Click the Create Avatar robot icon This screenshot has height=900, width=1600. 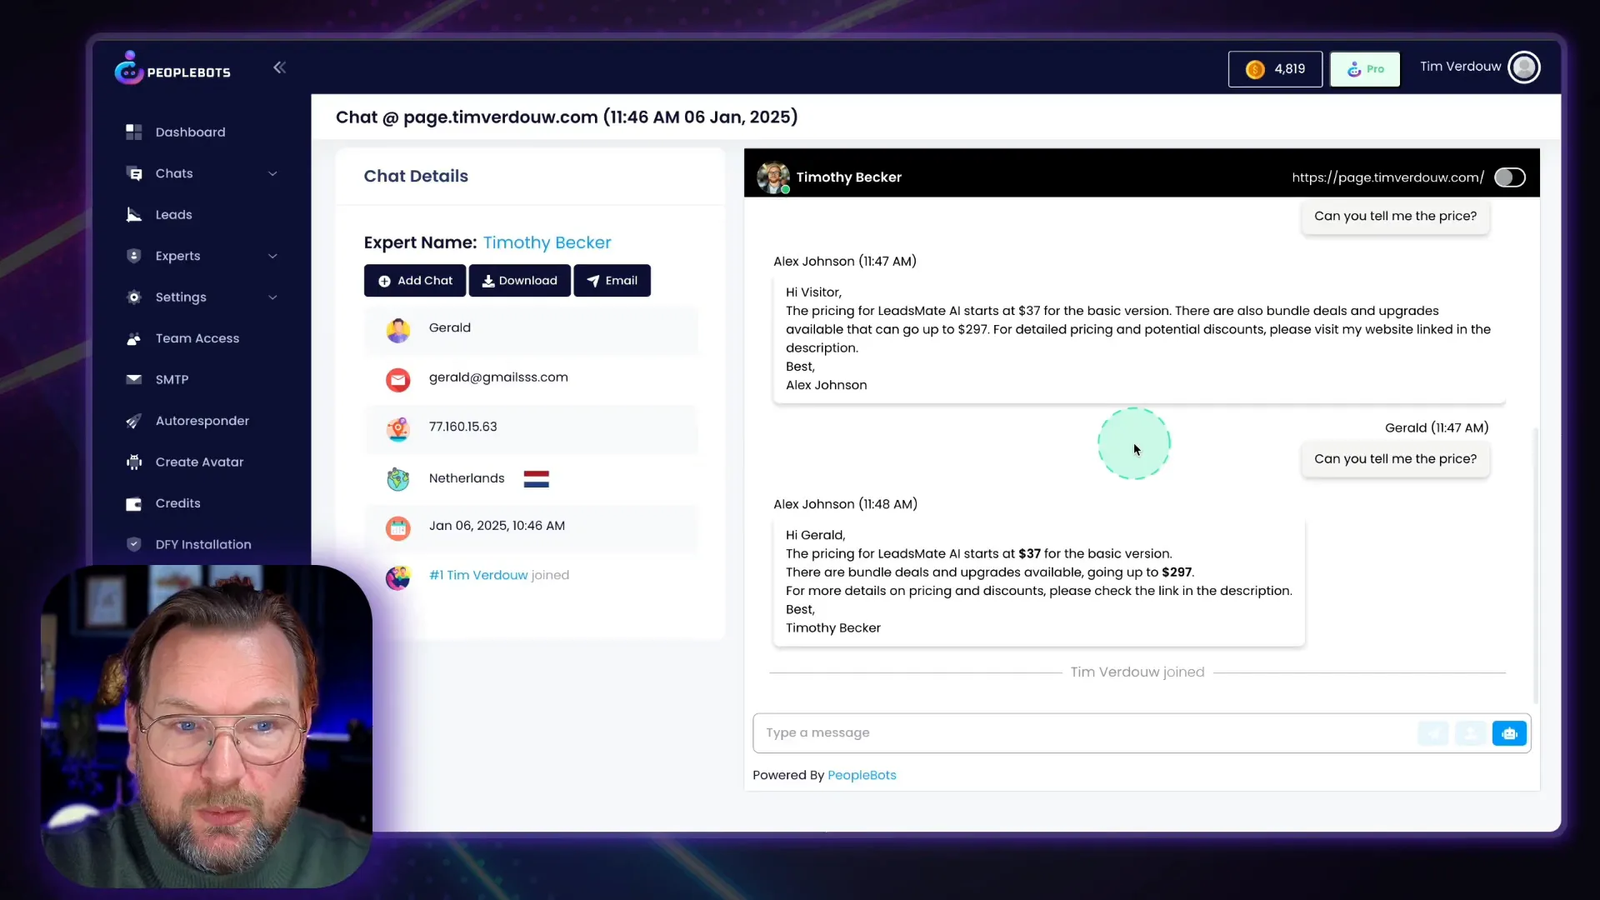(134, 462)
